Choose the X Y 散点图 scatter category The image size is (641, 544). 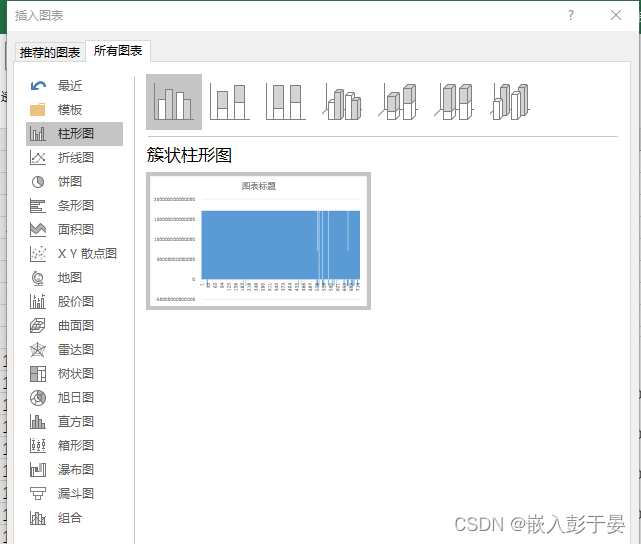click(x=74, y=254)
